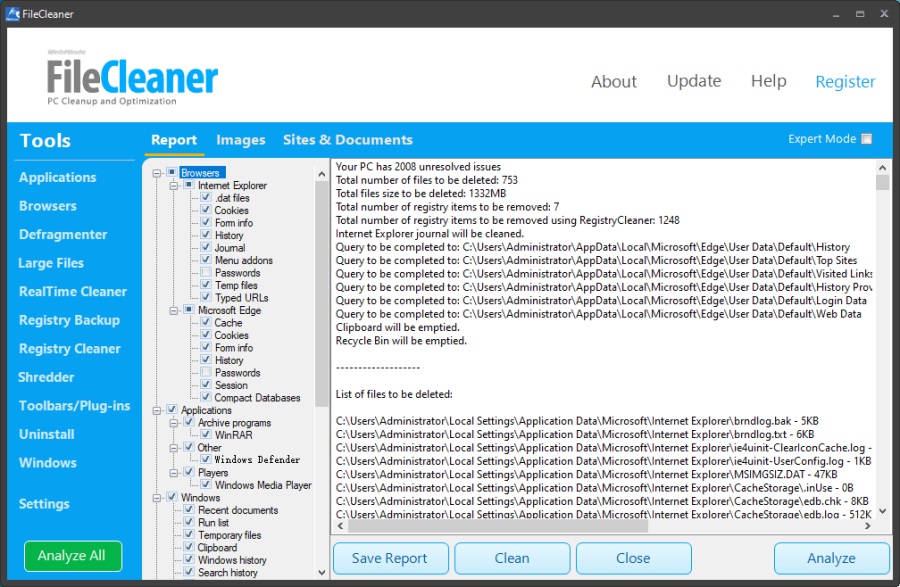This screenshot has width=900, height=587.
Task: Click the report vertical scroll-down arrow
Action: [883, 511]
